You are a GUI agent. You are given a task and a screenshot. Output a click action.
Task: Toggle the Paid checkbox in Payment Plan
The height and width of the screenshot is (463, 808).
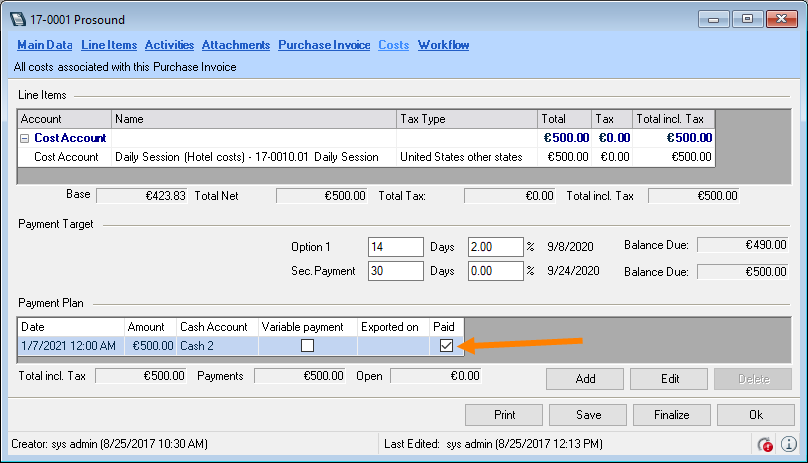click(445, 346)
